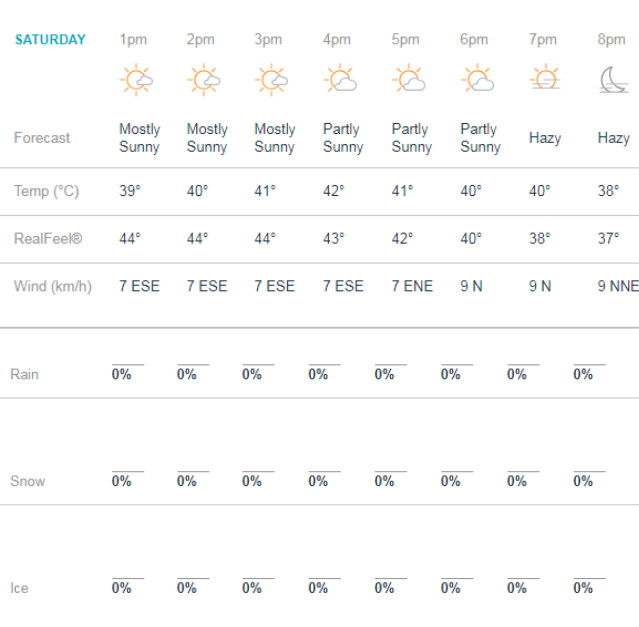
Task: Select the 4pm hour column header
Action: (337, 40)
